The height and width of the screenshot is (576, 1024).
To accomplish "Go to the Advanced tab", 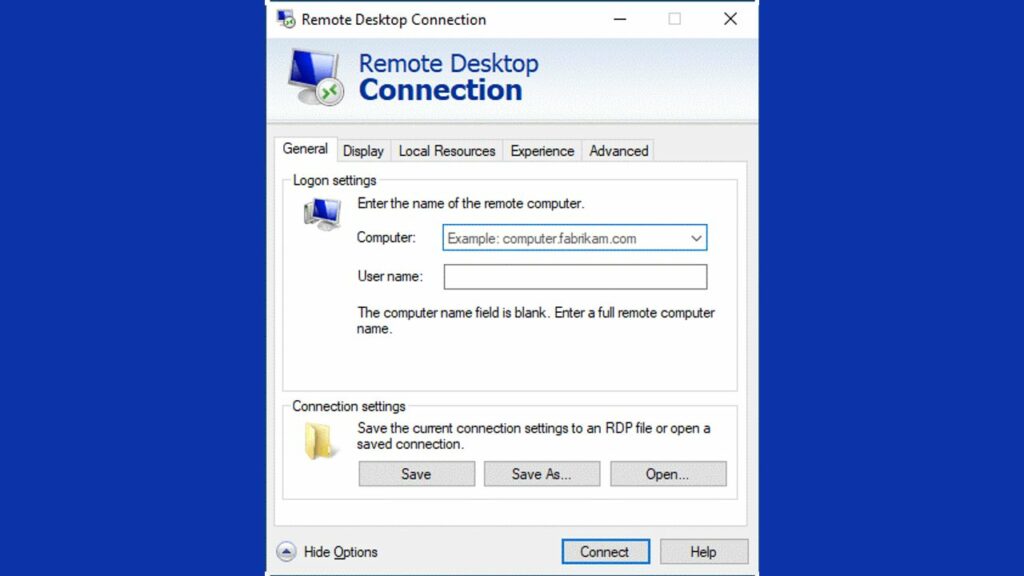I will click(x=618, y=151).
